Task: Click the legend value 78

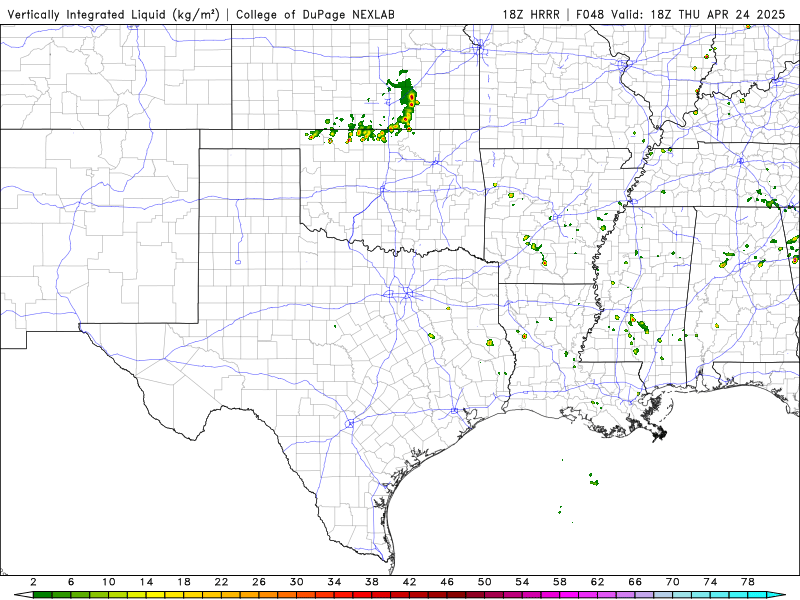Action: click(x=748, y=582)
